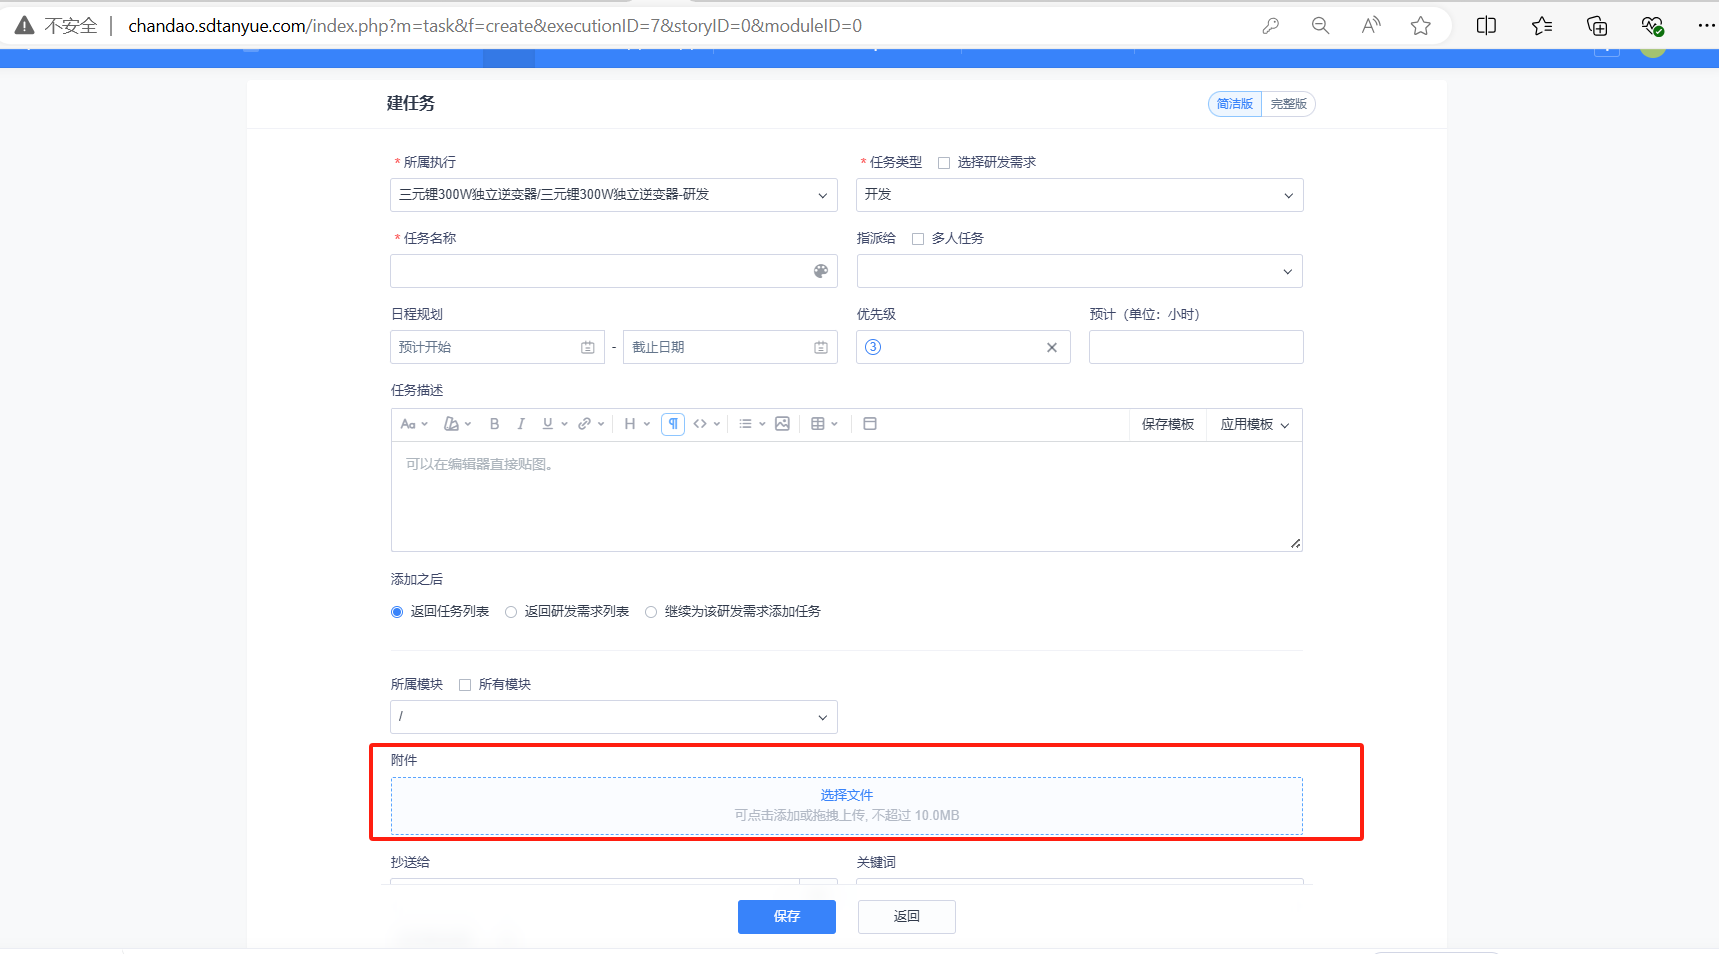Clear the selected priority value
Viewport: 1719px width, 954px height.
coord(1052,347)
